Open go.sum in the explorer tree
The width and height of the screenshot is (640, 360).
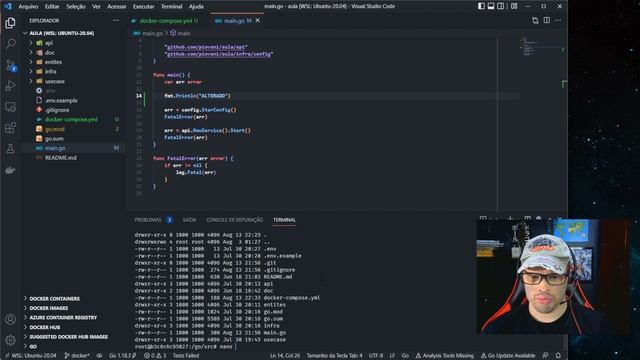[54, 138]
